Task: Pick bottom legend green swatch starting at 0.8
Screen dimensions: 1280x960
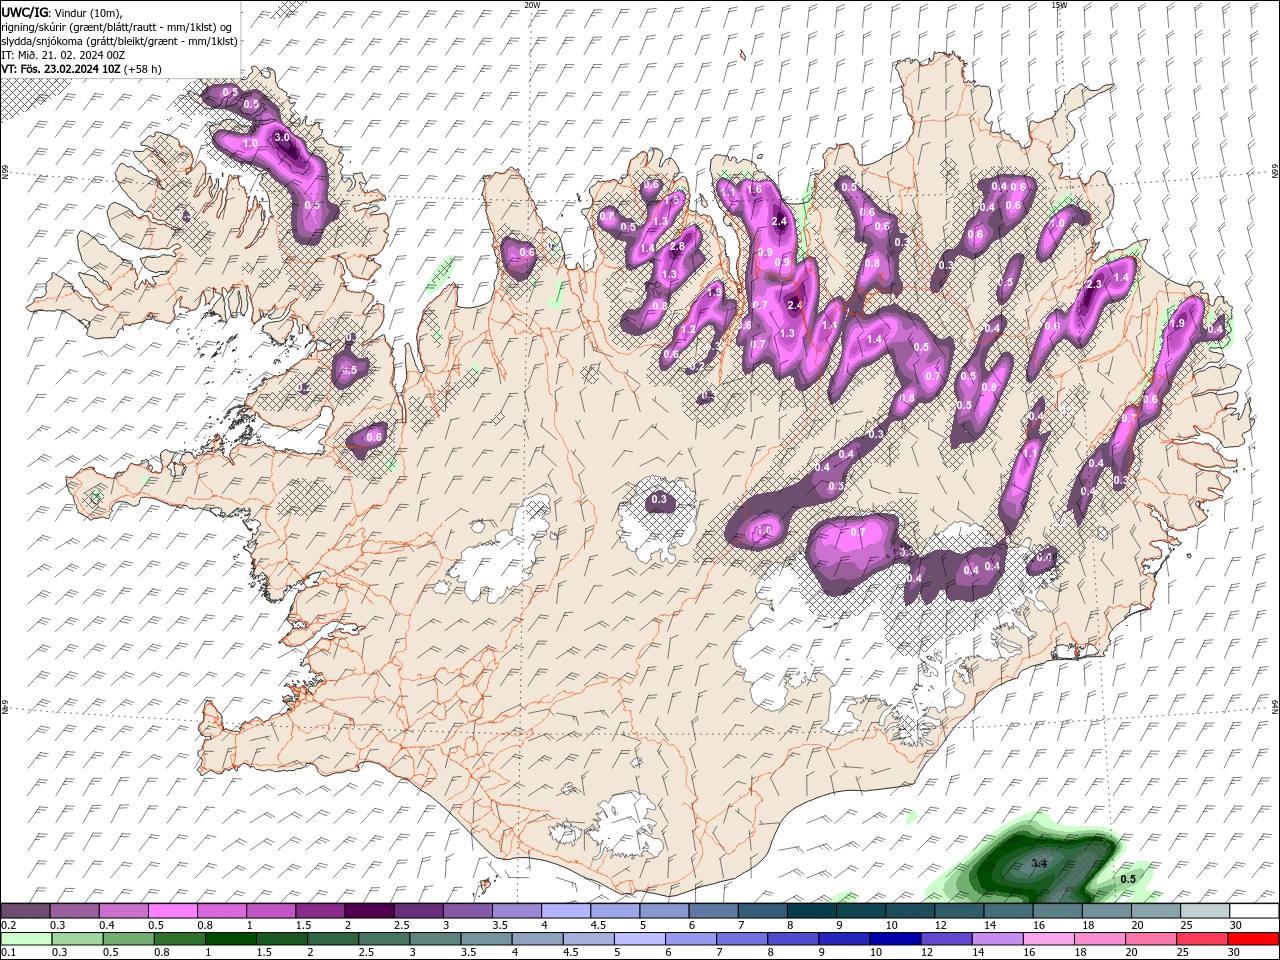Action: pos(179,939)
